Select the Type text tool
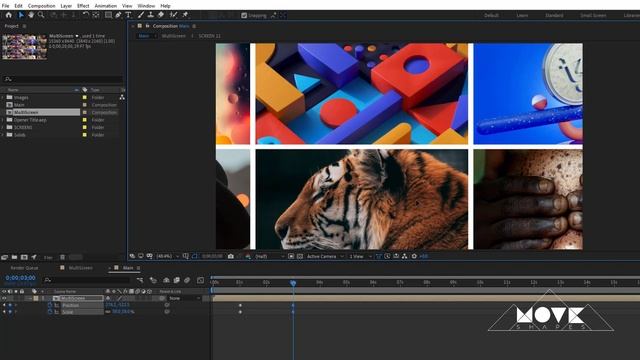Viewport: 640px width, 360px height. coord(129,15)
